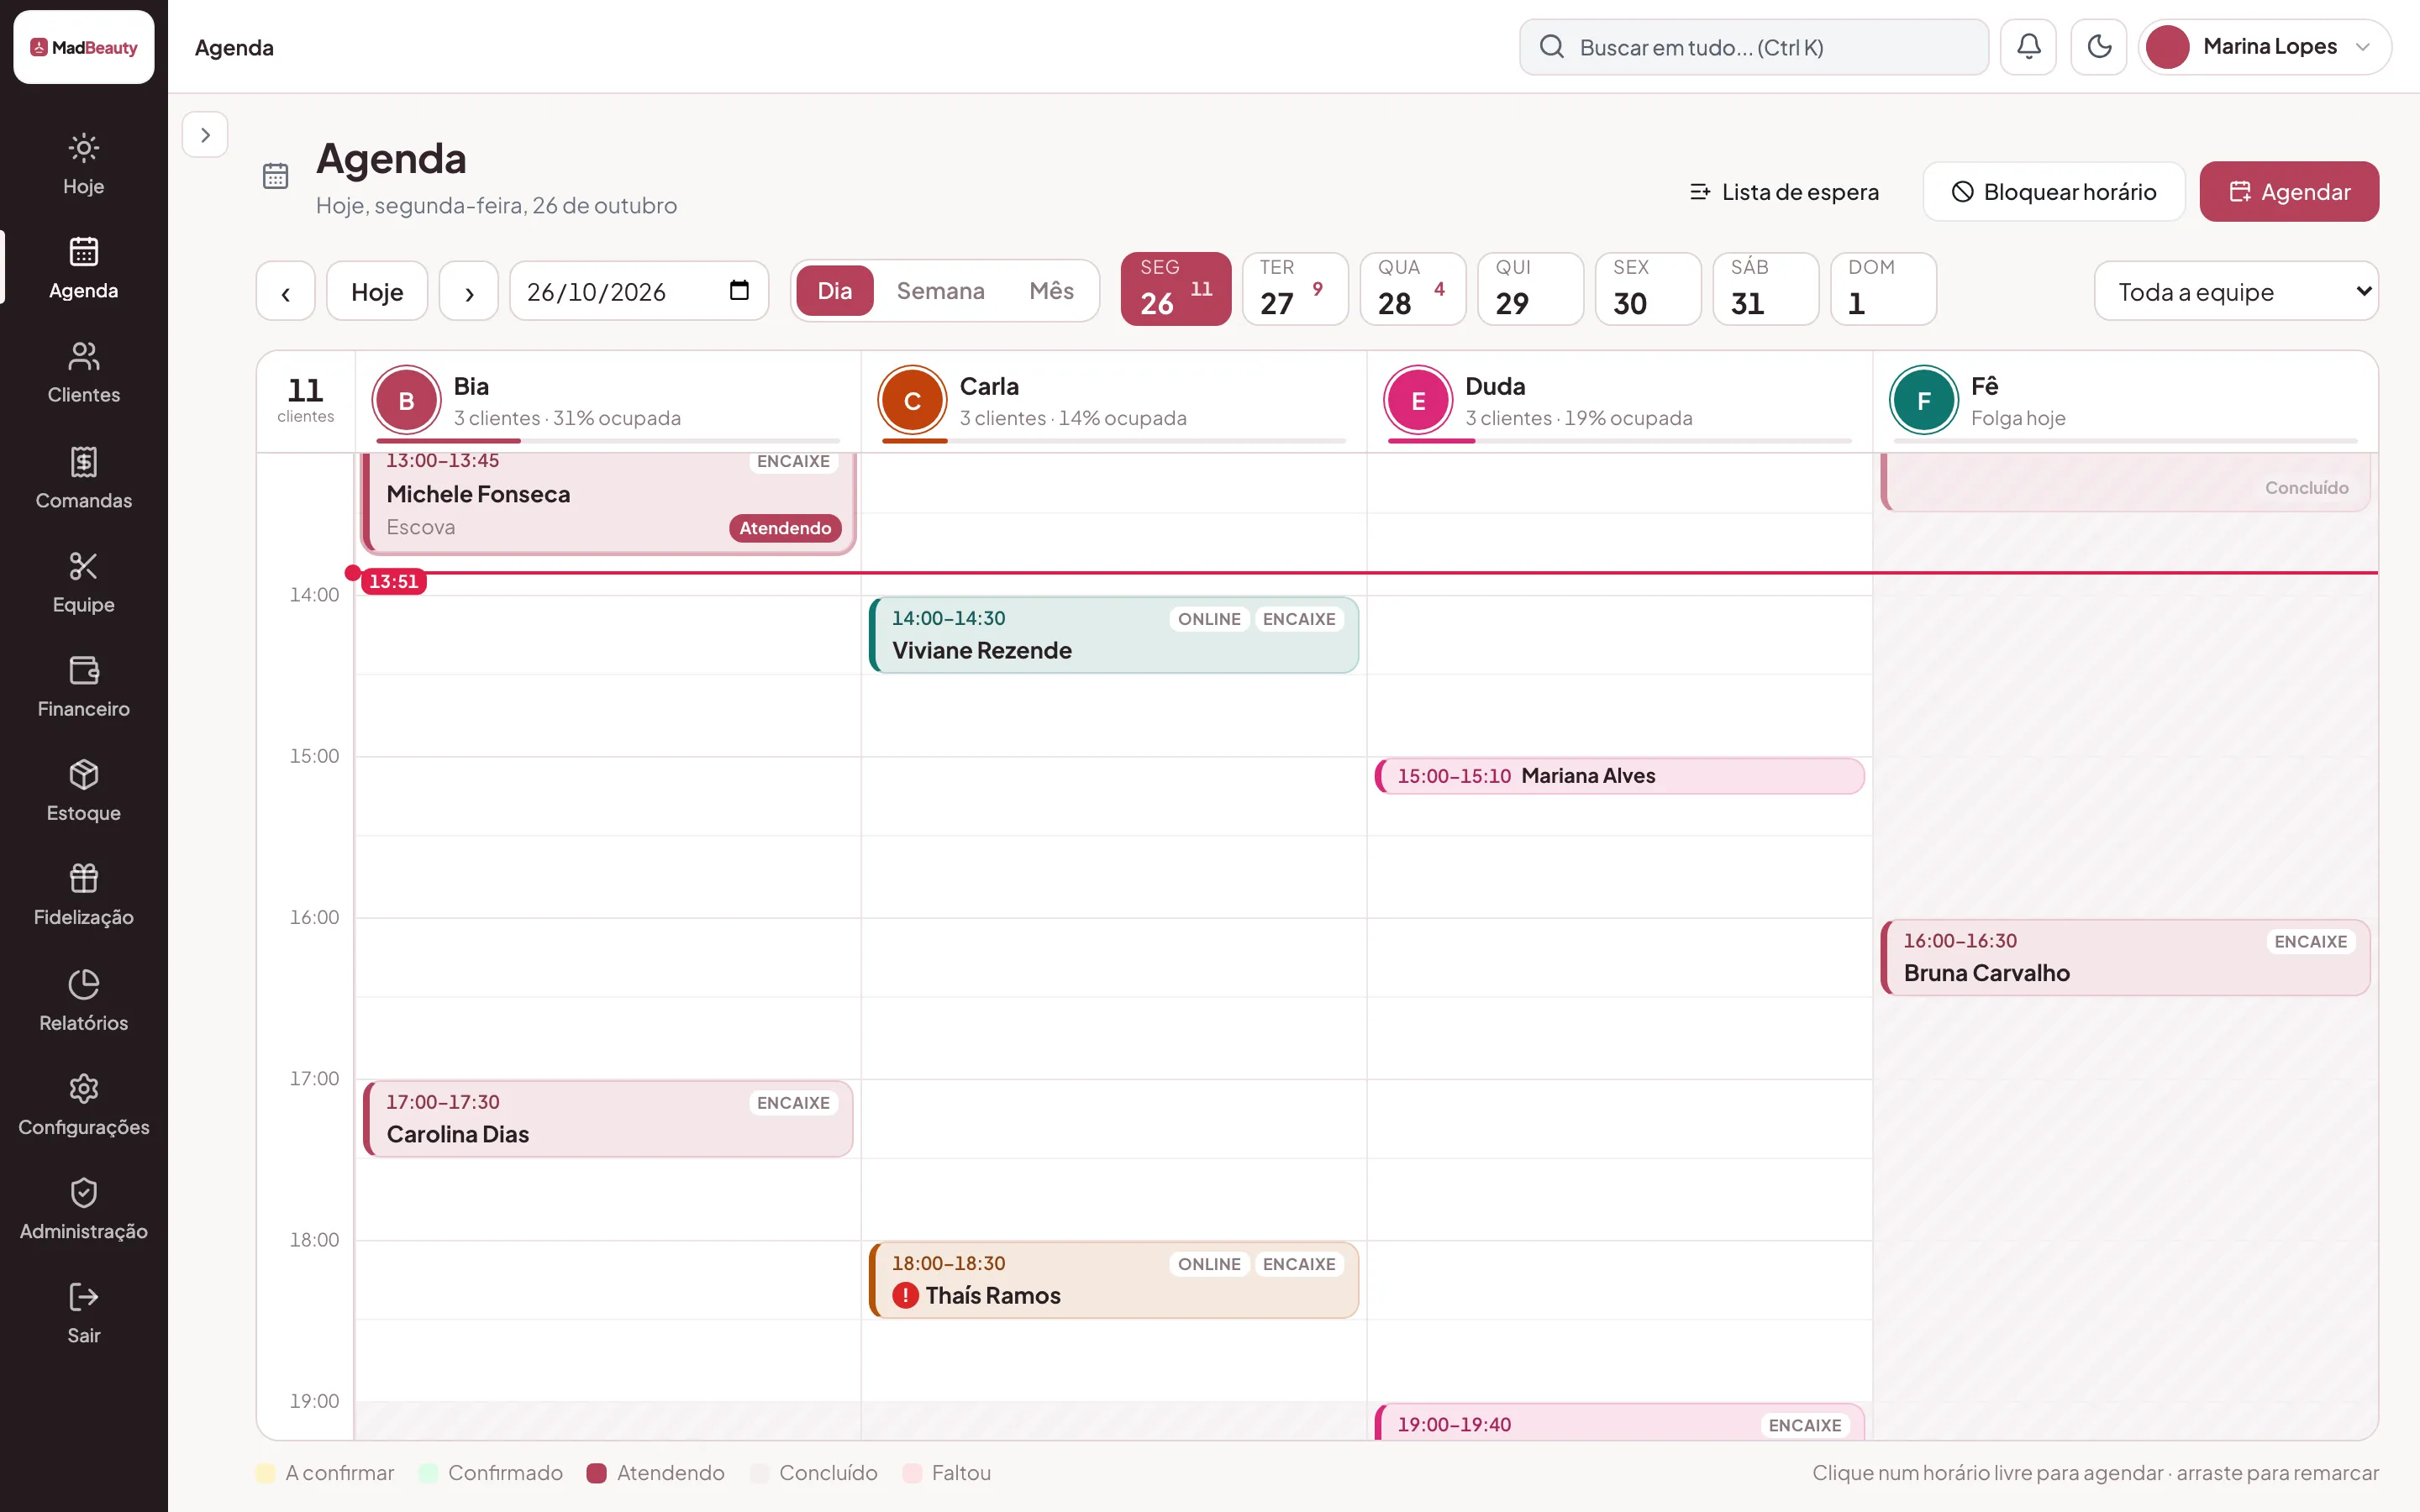This screenshot has height=1512, width=2420.
Task: Open Configurações settings
Action: [x=84, y=1105]
